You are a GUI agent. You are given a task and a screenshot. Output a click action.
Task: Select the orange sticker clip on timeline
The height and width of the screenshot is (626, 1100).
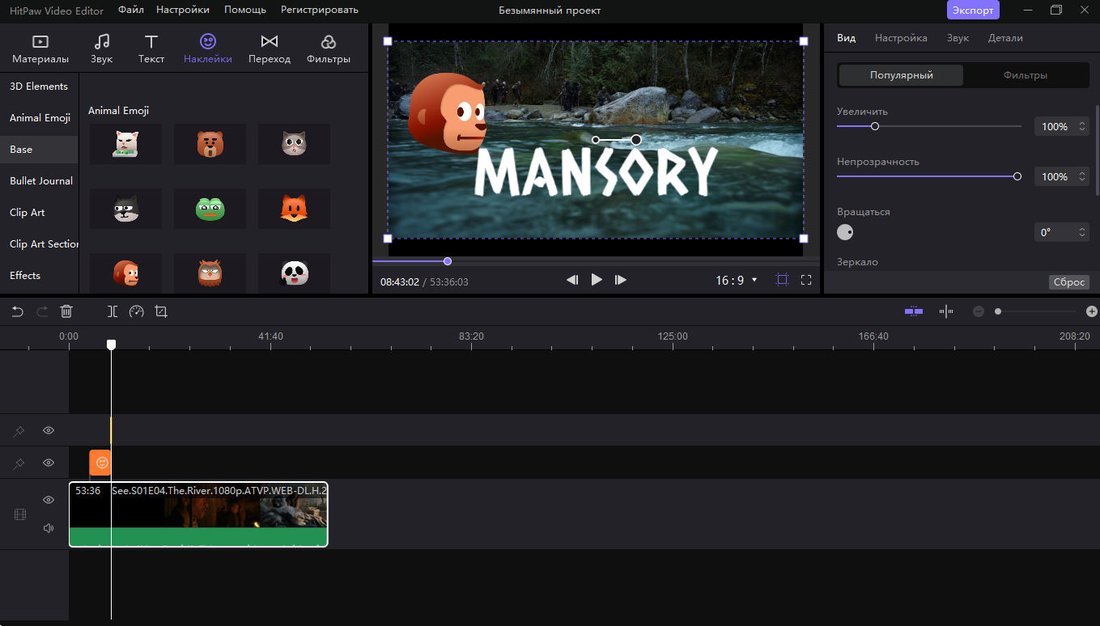tap(100, 462)
